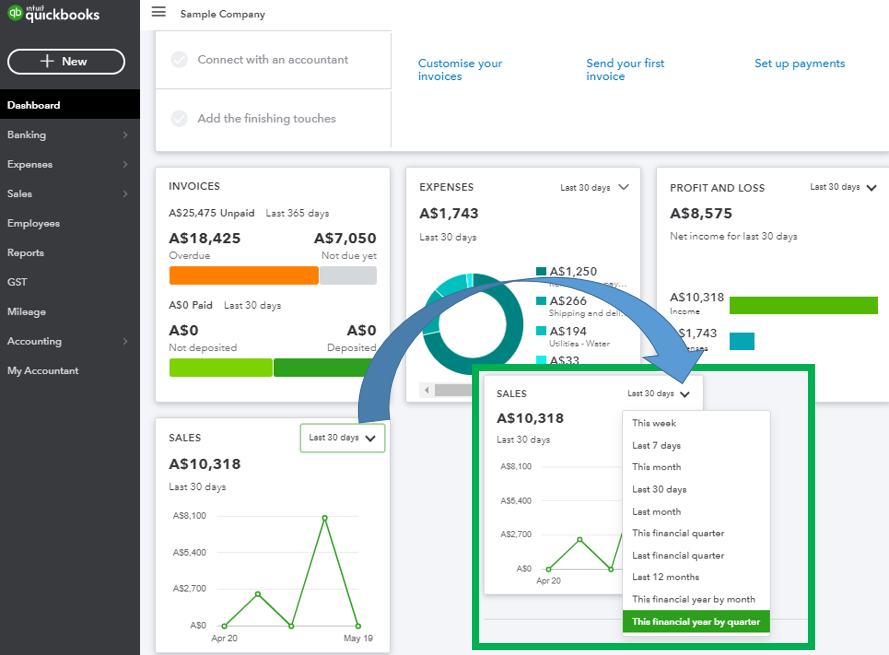This screenshot has width=889, height=655.
Task: Follow the Customise your invoices link
Action: click(x=460, y=70)
